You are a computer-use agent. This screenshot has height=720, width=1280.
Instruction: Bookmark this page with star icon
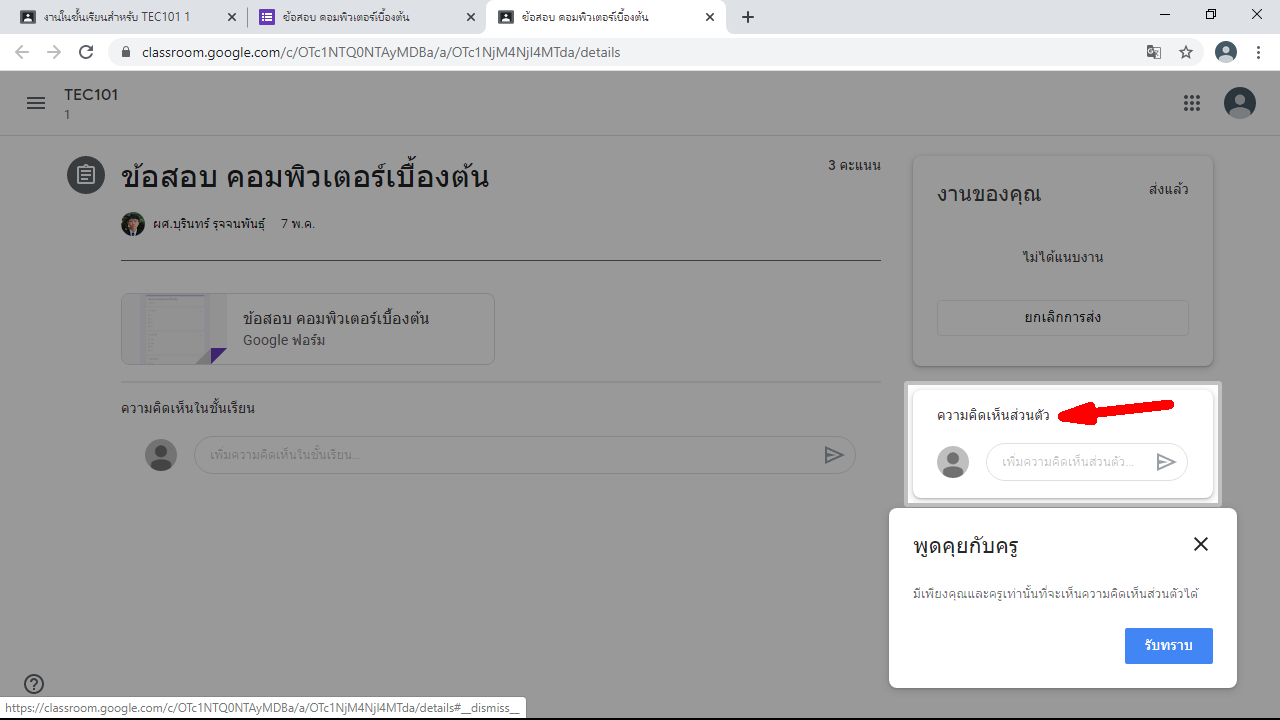click(1186, 52)
